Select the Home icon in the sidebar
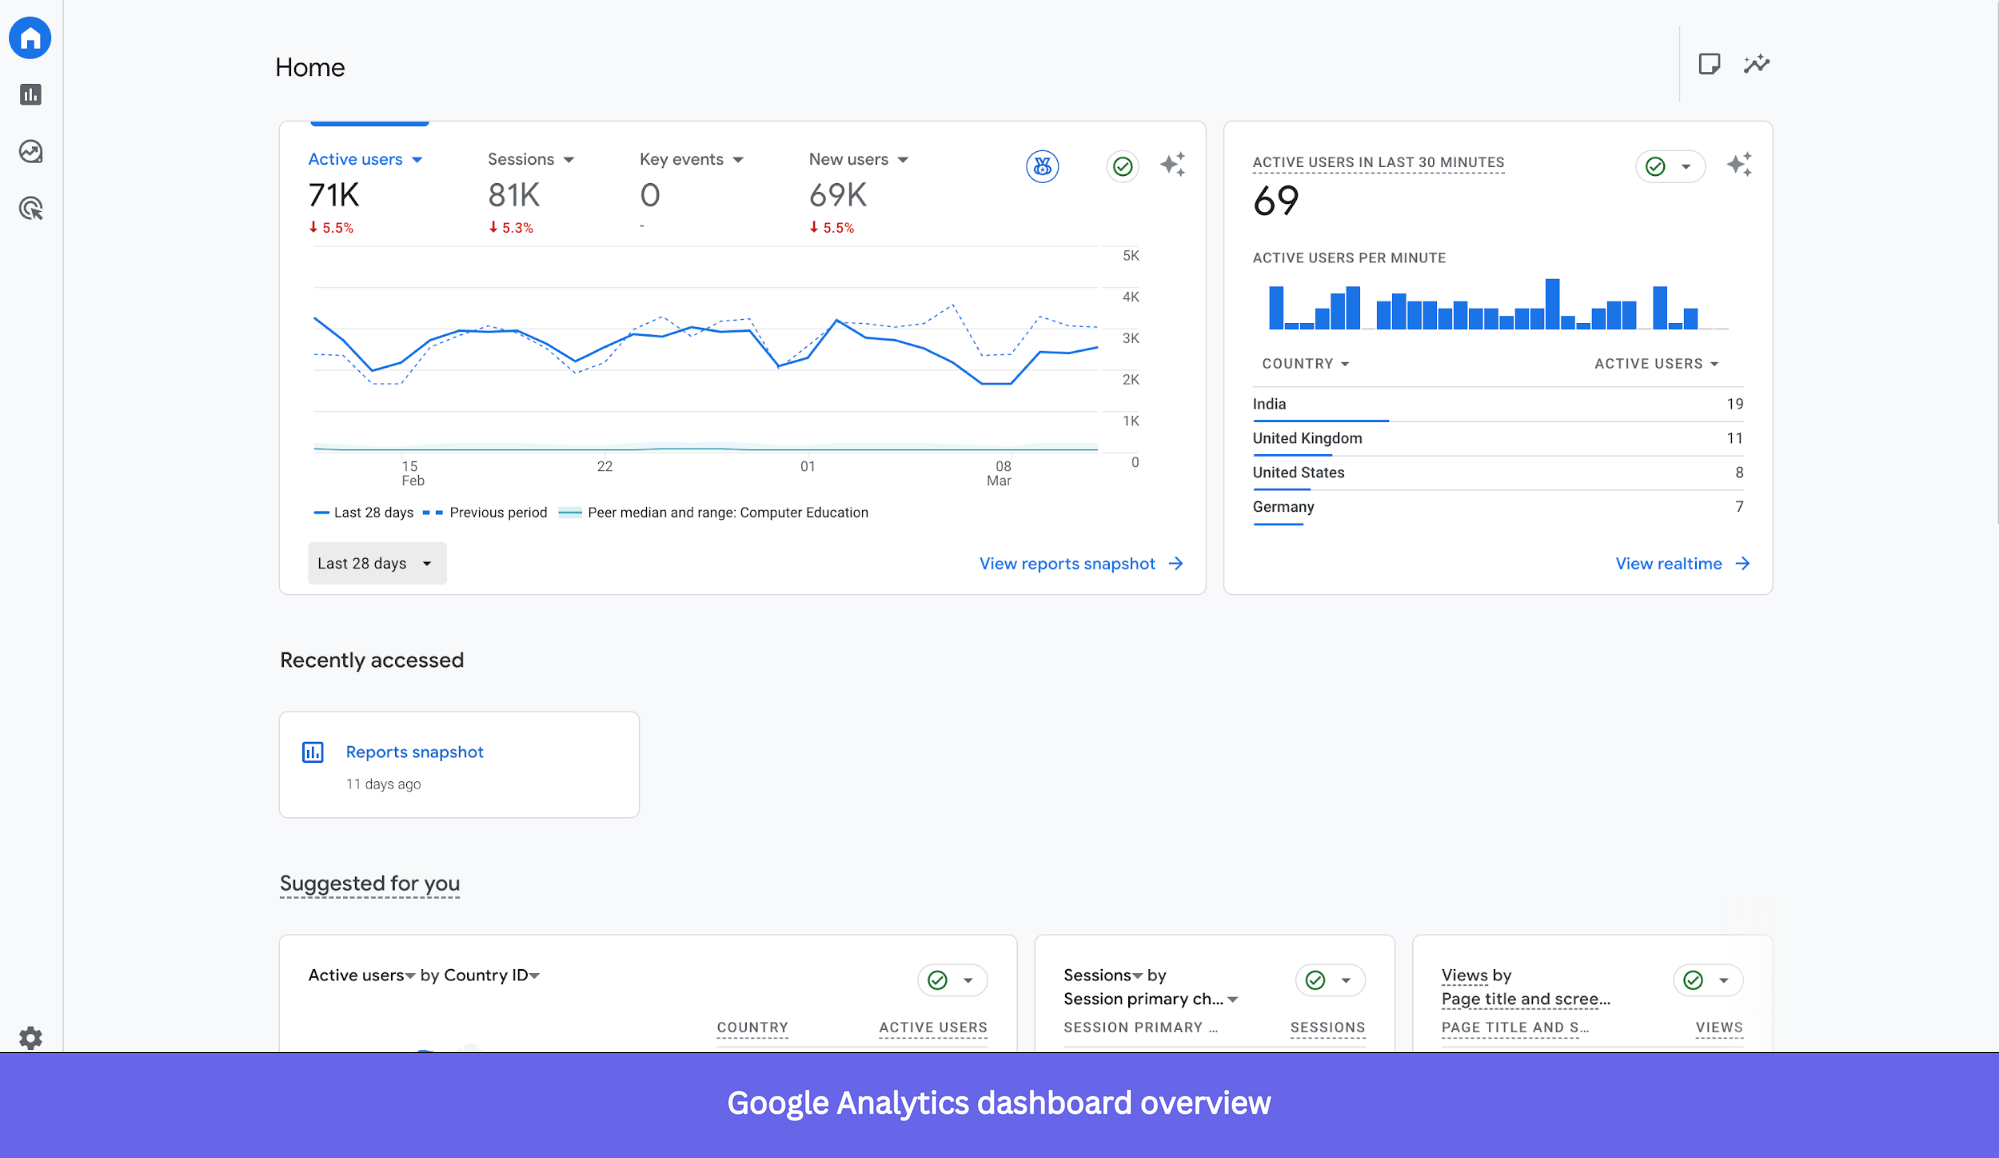 click(30, 37)
